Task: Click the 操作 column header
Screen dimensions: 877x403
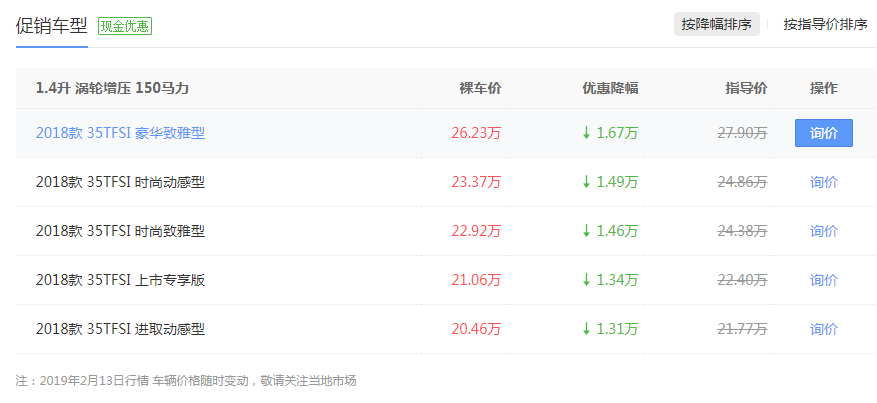Action: tap(824, 88)
